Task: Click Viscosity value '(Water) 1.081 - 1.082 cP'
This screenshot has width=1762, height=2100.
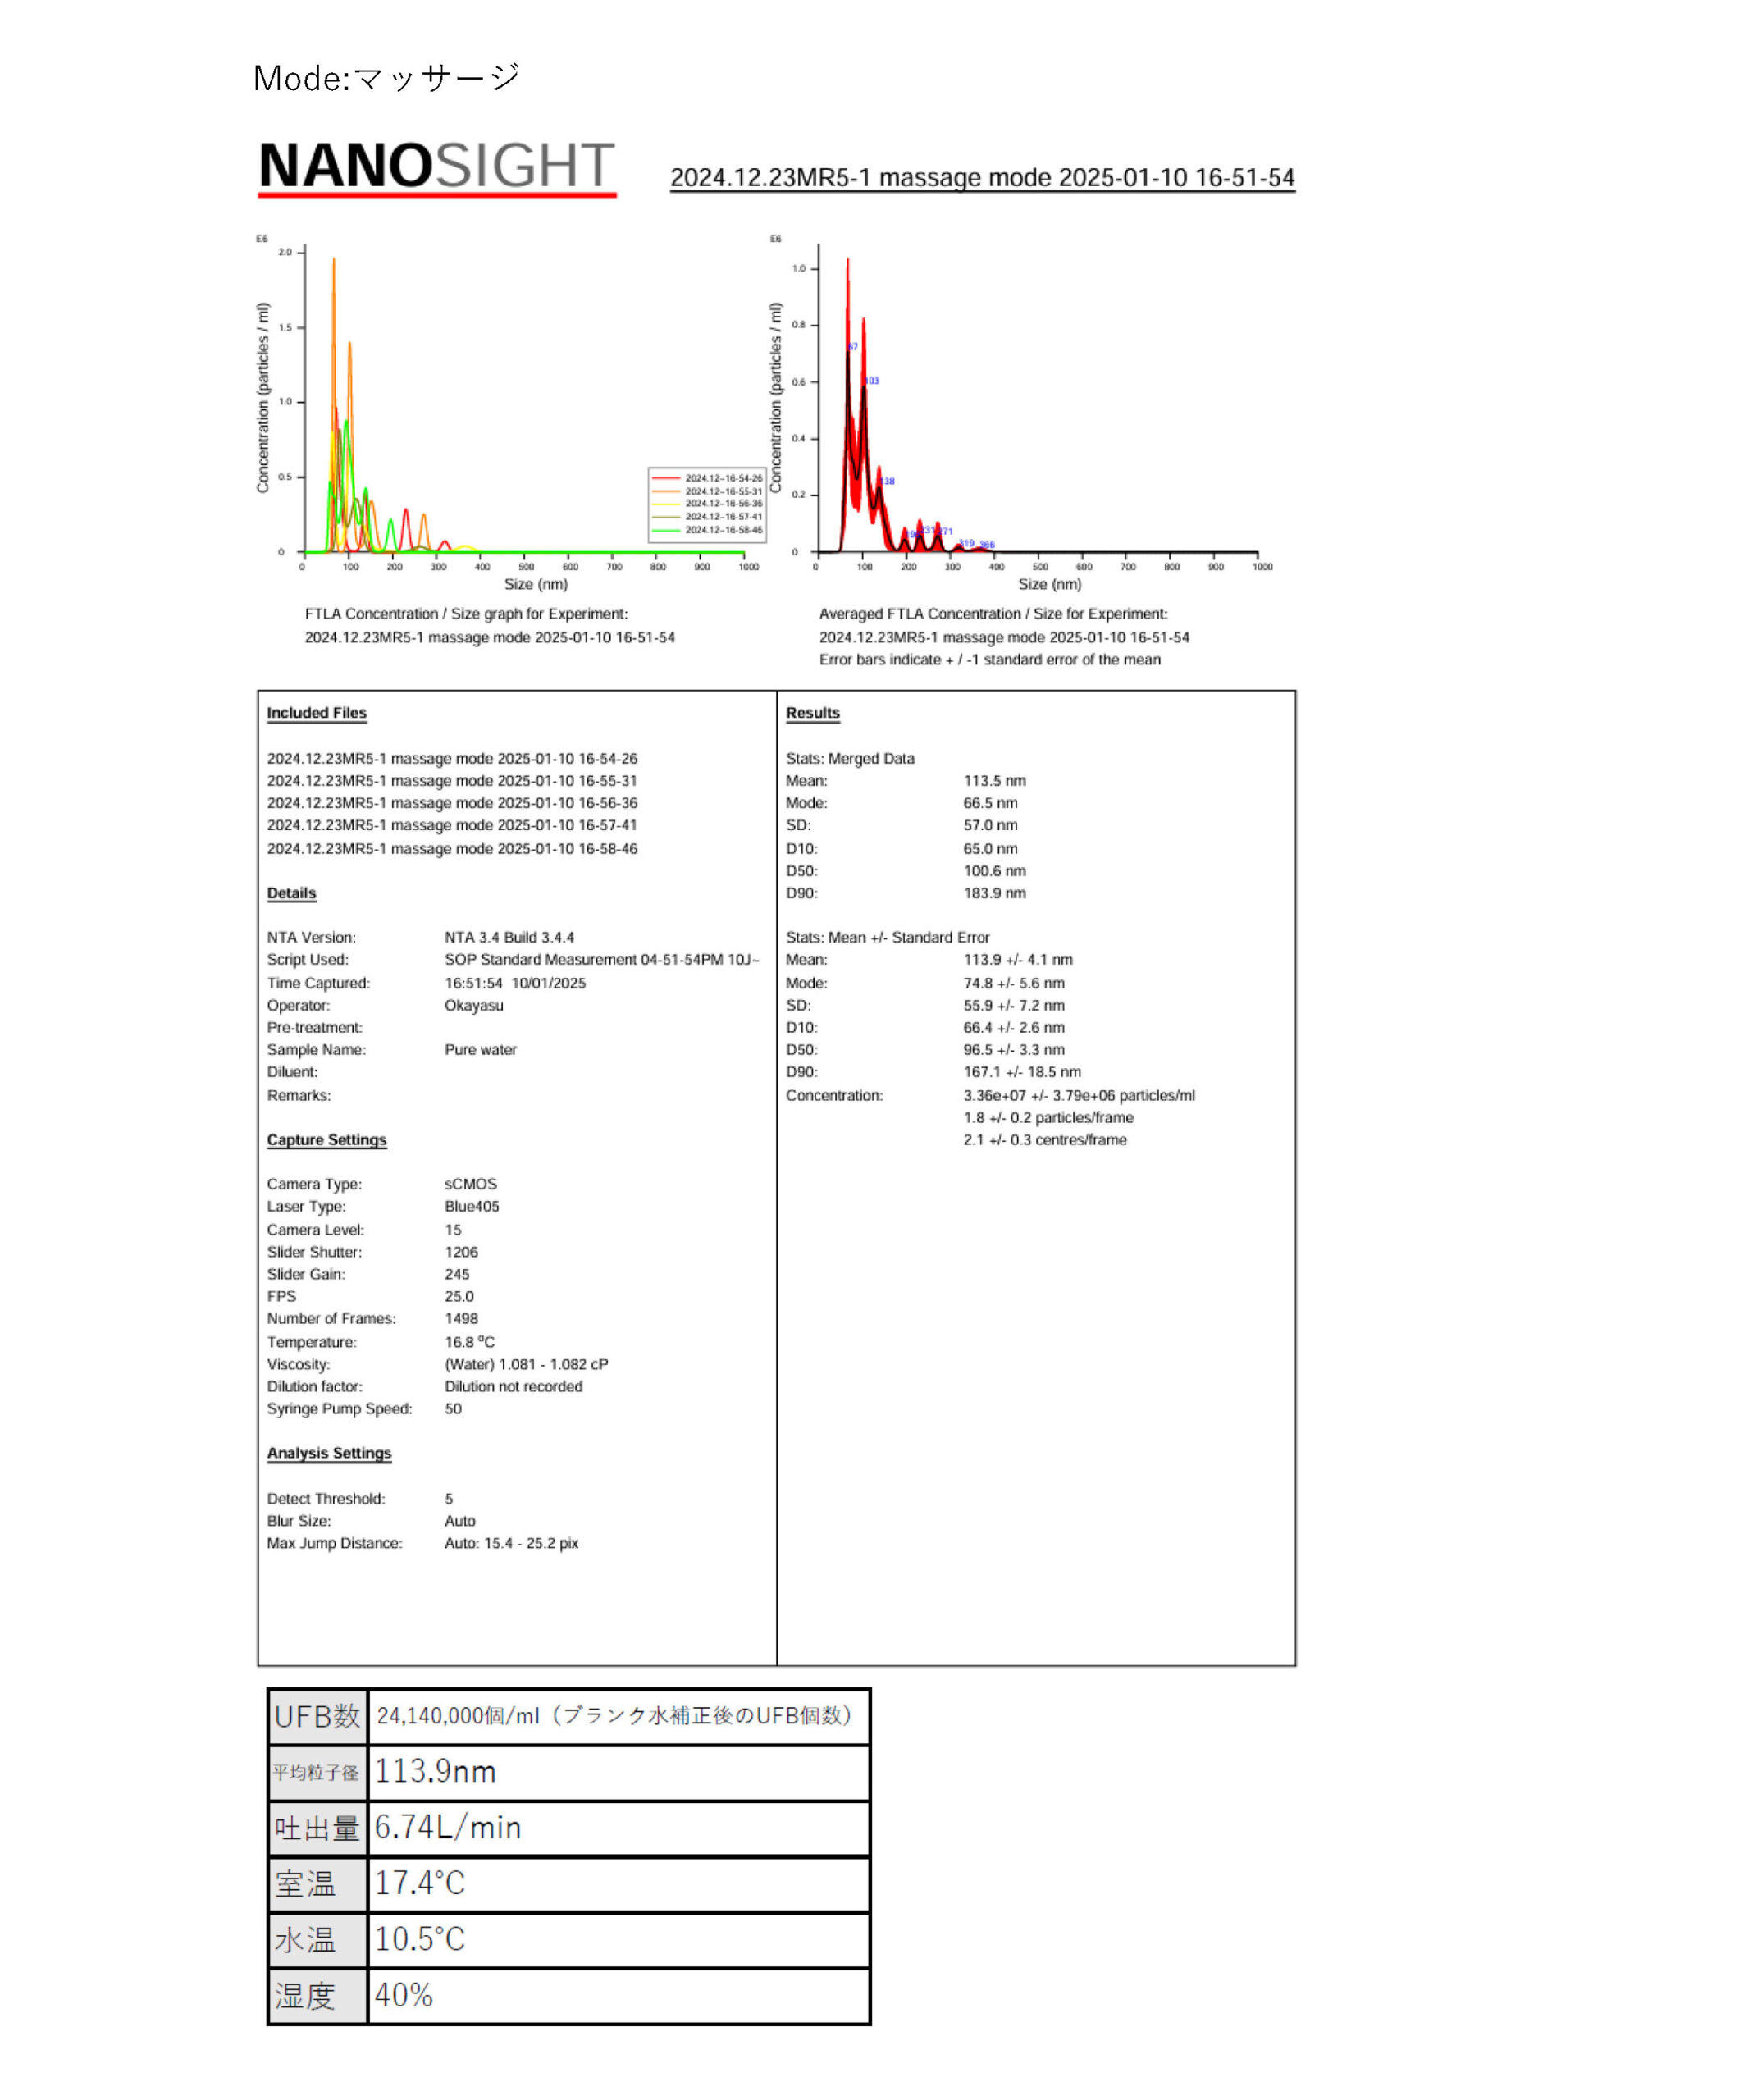Action: click(526, 1364)
